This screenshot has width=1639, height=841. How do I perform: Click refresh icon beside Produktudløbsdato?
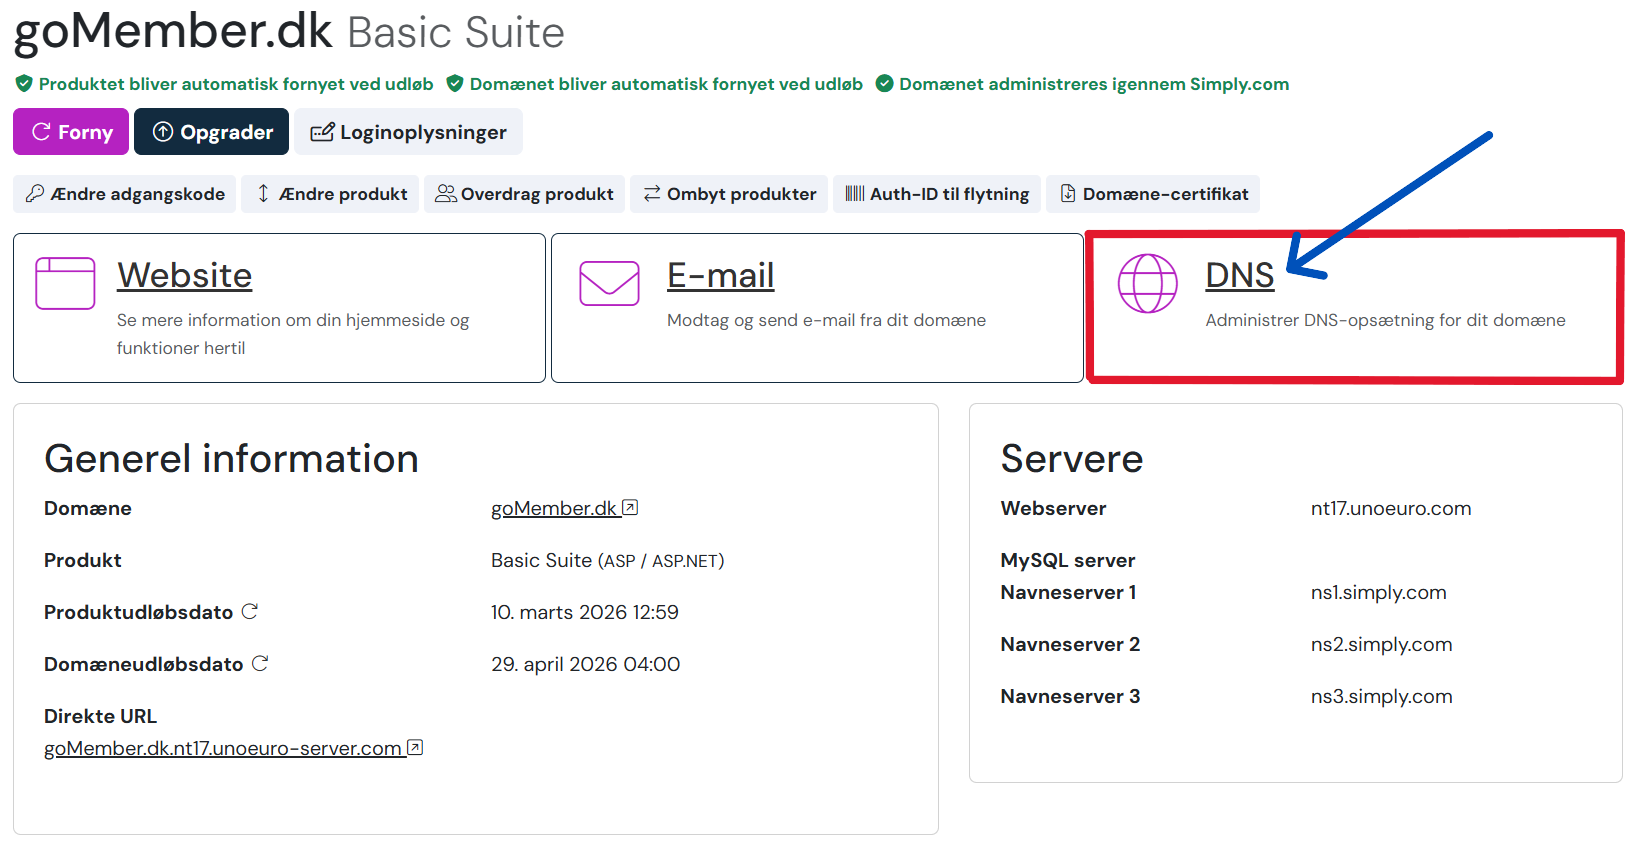click(x=250, y=611)
